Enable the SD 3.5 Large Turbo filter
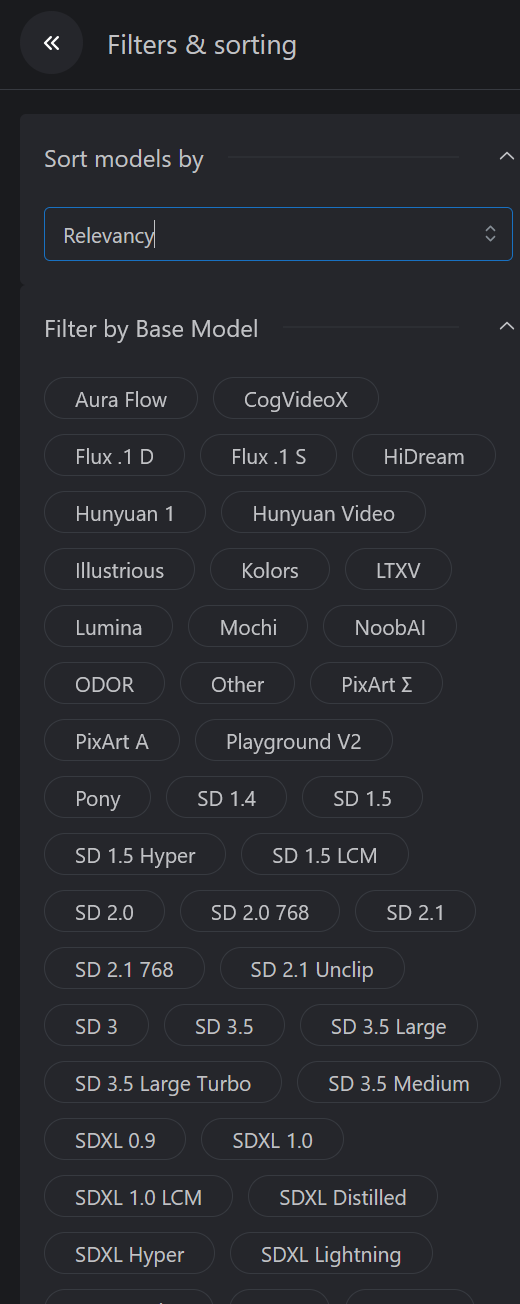The height and width of the screenshot is (1304, 520). [x=163, y=1083]
